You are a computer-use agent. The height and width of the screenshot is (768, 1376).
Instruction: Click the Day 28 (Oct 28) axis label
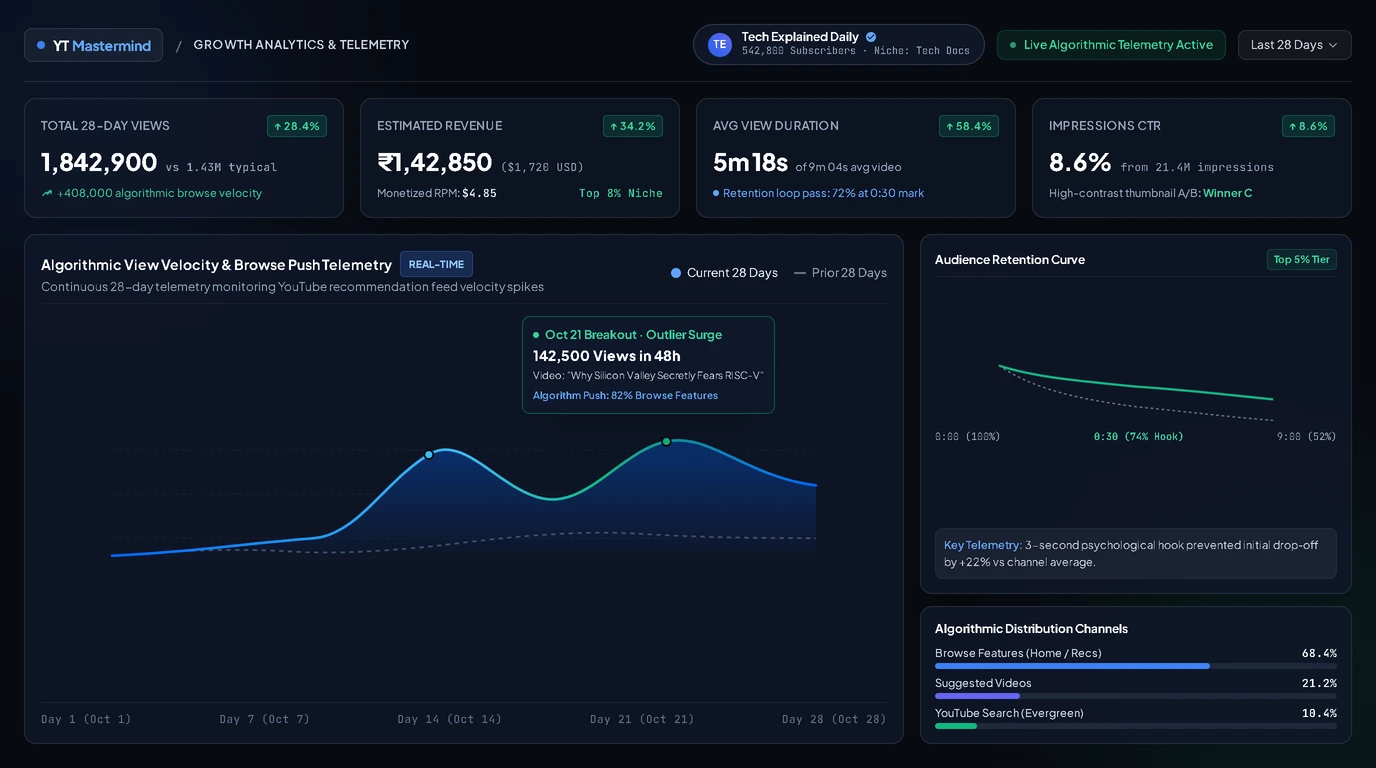pyautogui.click(x=834, y=719)
